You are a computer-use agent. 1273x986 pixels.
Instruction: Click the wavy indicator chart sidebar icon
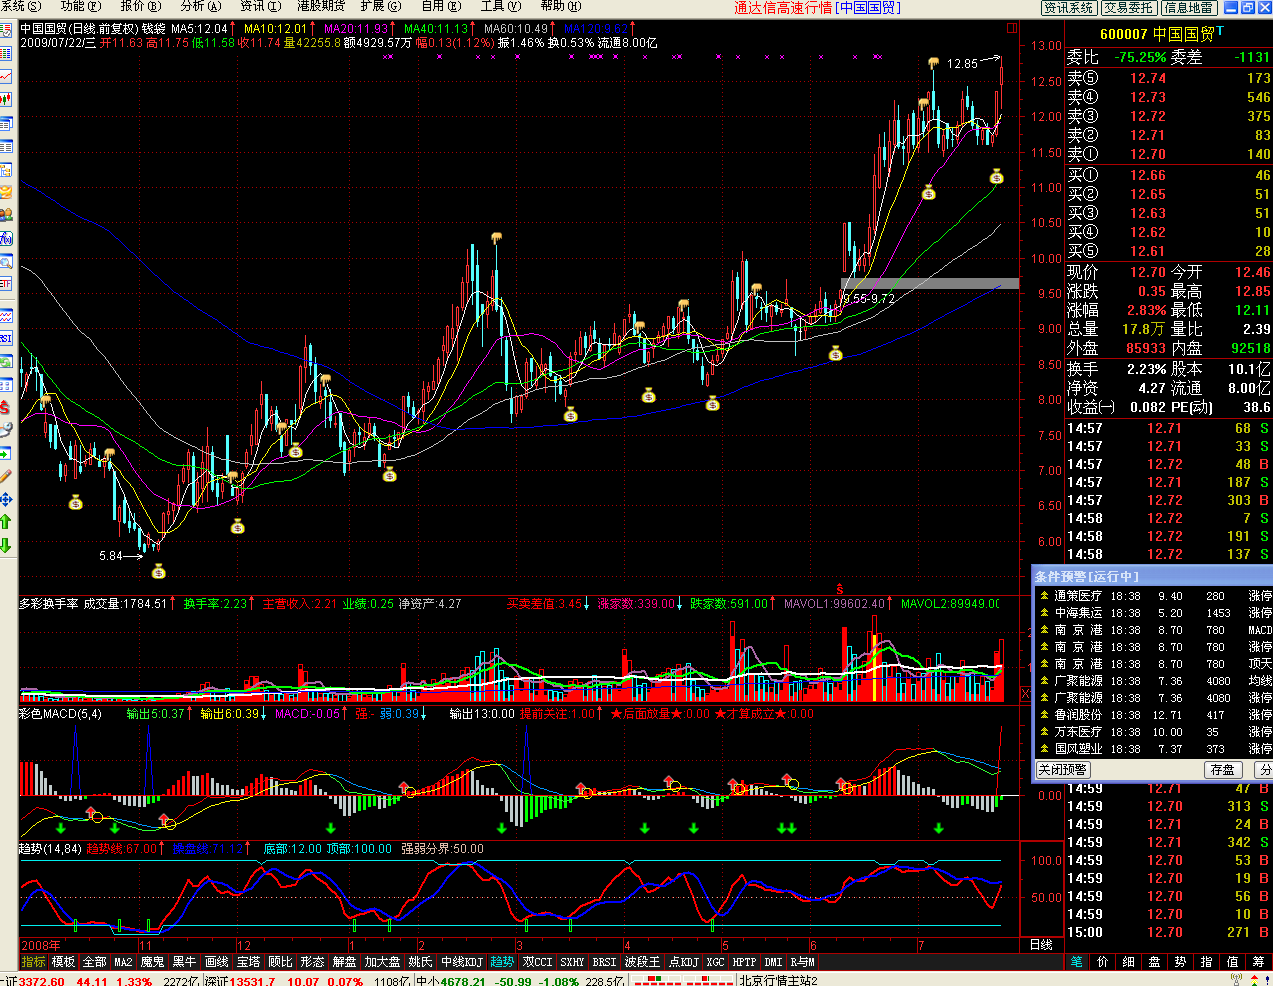pyautogui.click(x=8, y=316)
